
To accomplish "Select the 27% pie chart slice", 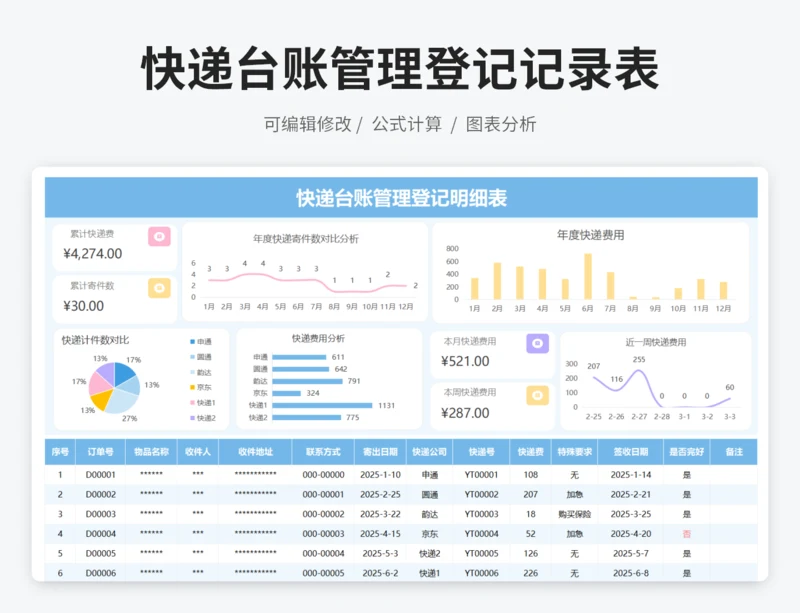I will click(122, 402).
